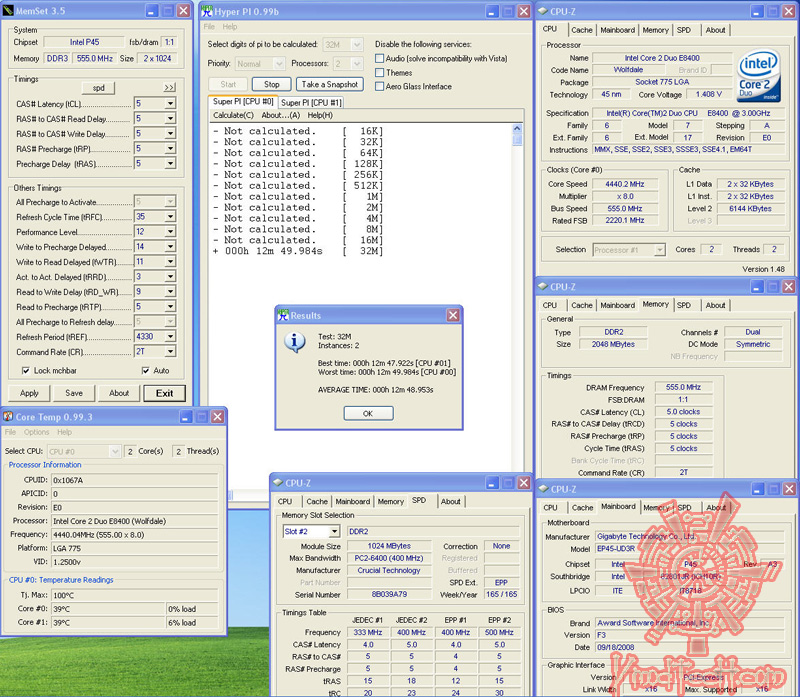The height and width of the screenshot is (697, 800).
Task: Click the Take a Snapshot button
Action: [x=329, y=84]
